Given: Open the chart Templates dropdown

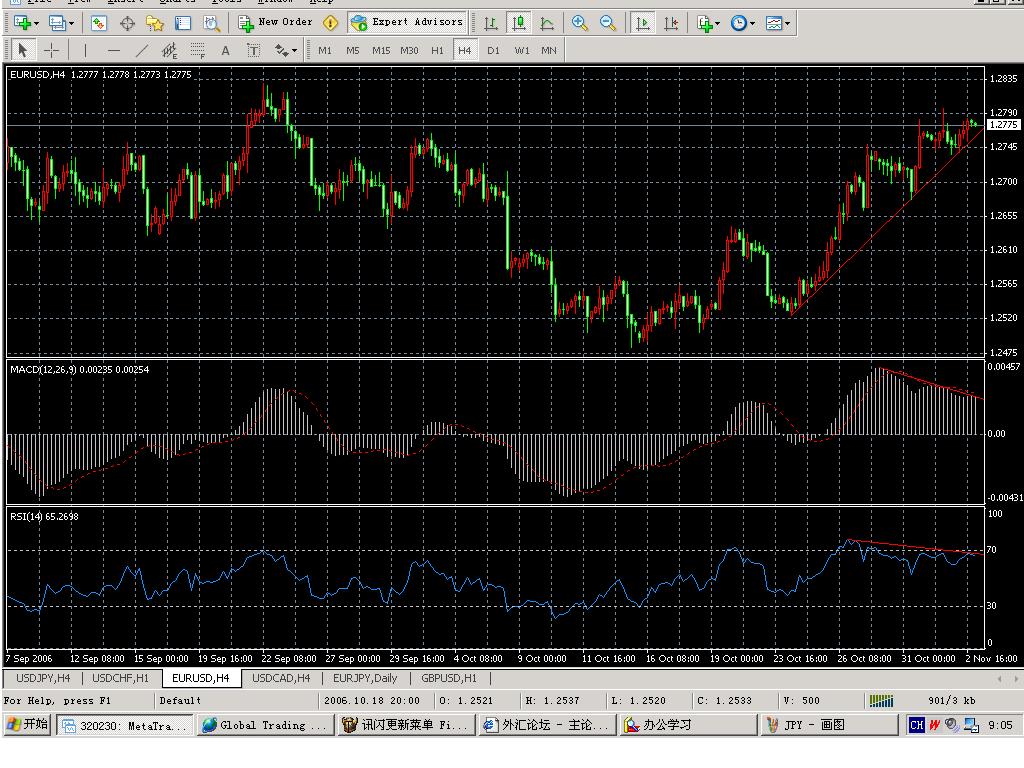Looking at the screenshot, I should pos(786,23).
